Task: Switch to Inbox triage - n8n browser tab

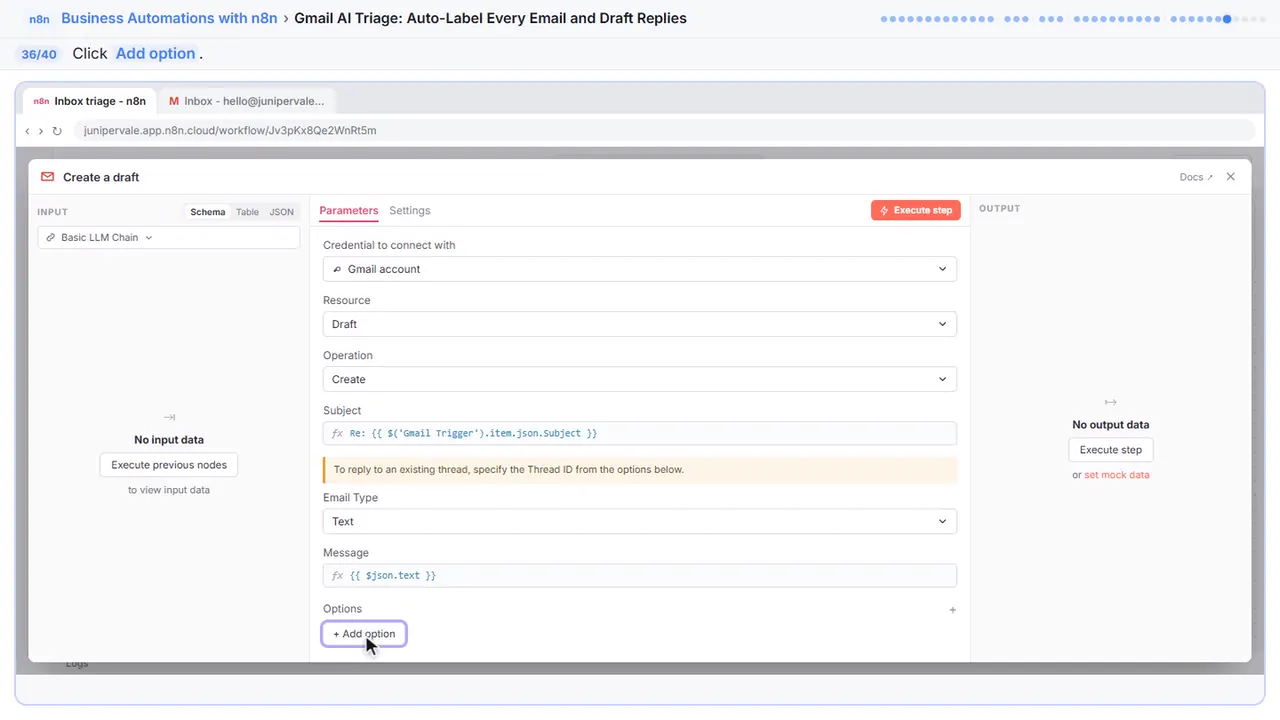Action: (x=90, y=101)
